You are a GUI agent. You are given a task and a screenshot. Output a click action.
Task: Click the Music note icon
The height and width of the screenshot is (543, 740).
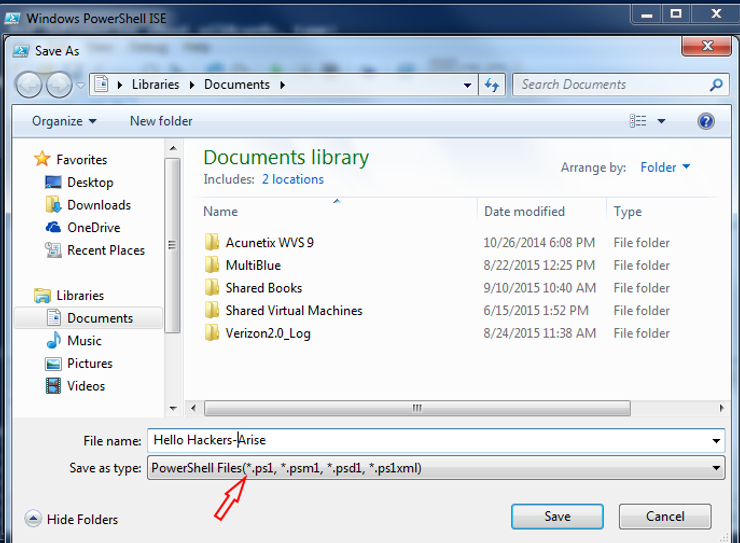tap(53, 340)
